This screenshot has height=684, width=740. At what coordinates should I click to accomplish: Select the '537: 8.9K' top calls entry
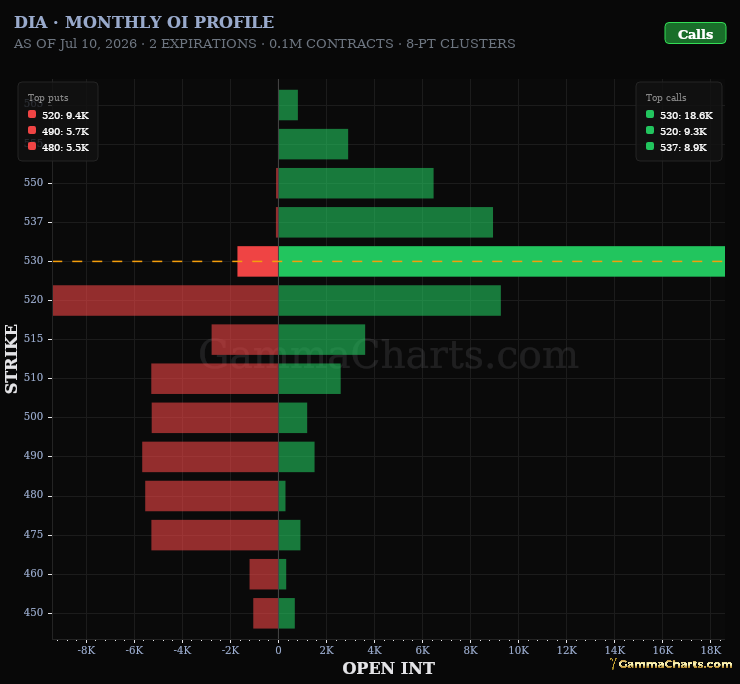point(676,147)
